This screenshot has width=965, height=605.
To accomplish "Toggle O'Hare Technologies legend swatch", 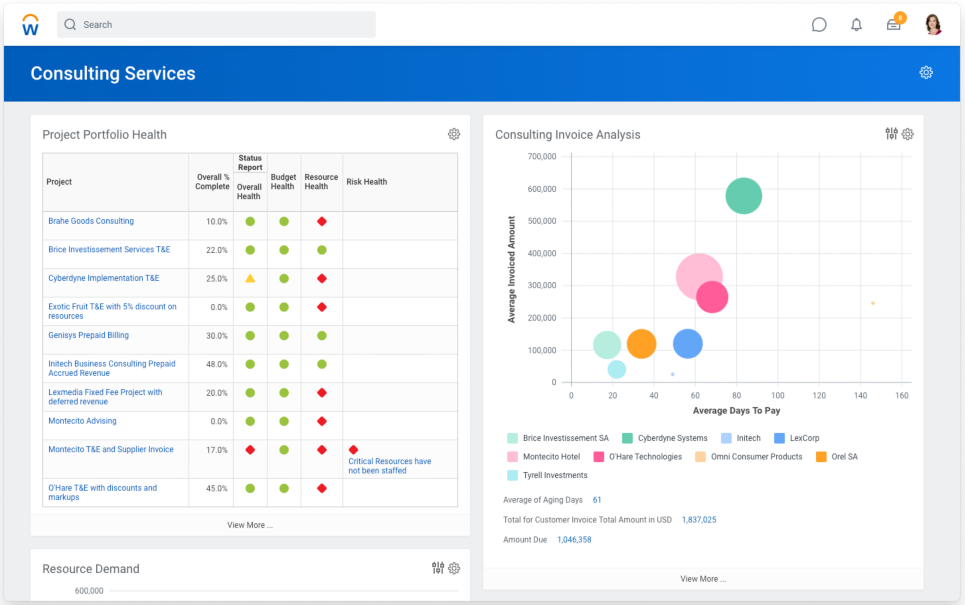I will click(598, 457).
